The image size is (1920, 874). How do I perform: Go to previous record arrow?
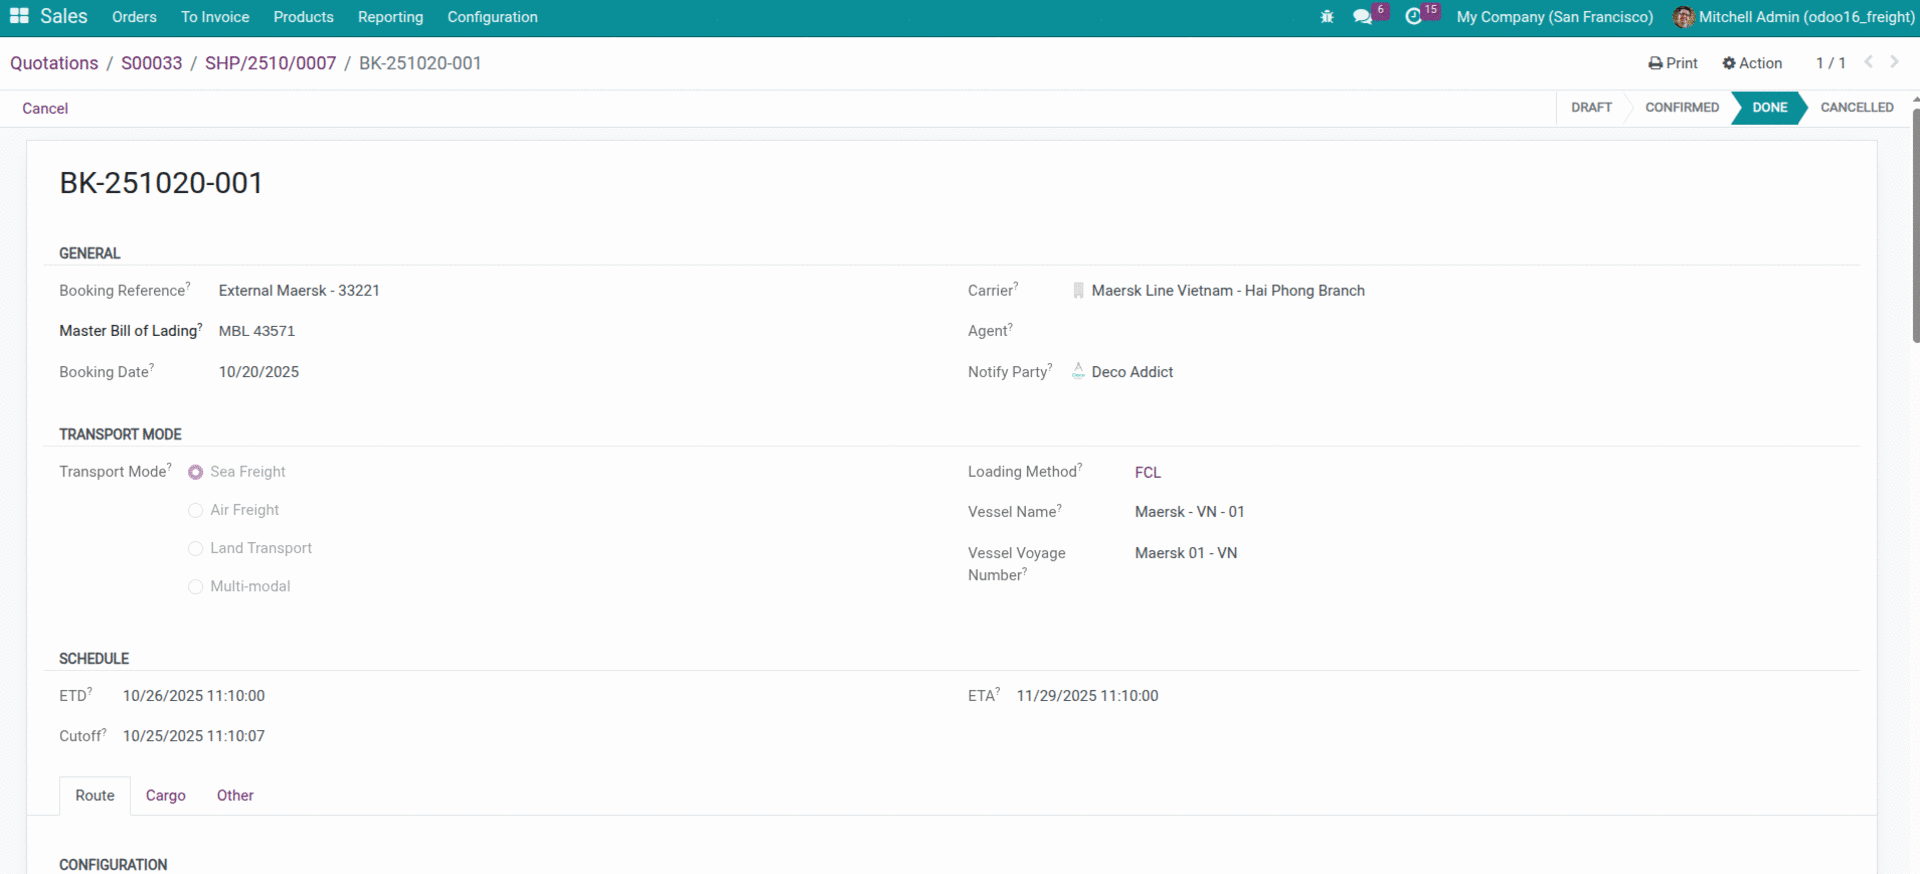[1868, 62]
